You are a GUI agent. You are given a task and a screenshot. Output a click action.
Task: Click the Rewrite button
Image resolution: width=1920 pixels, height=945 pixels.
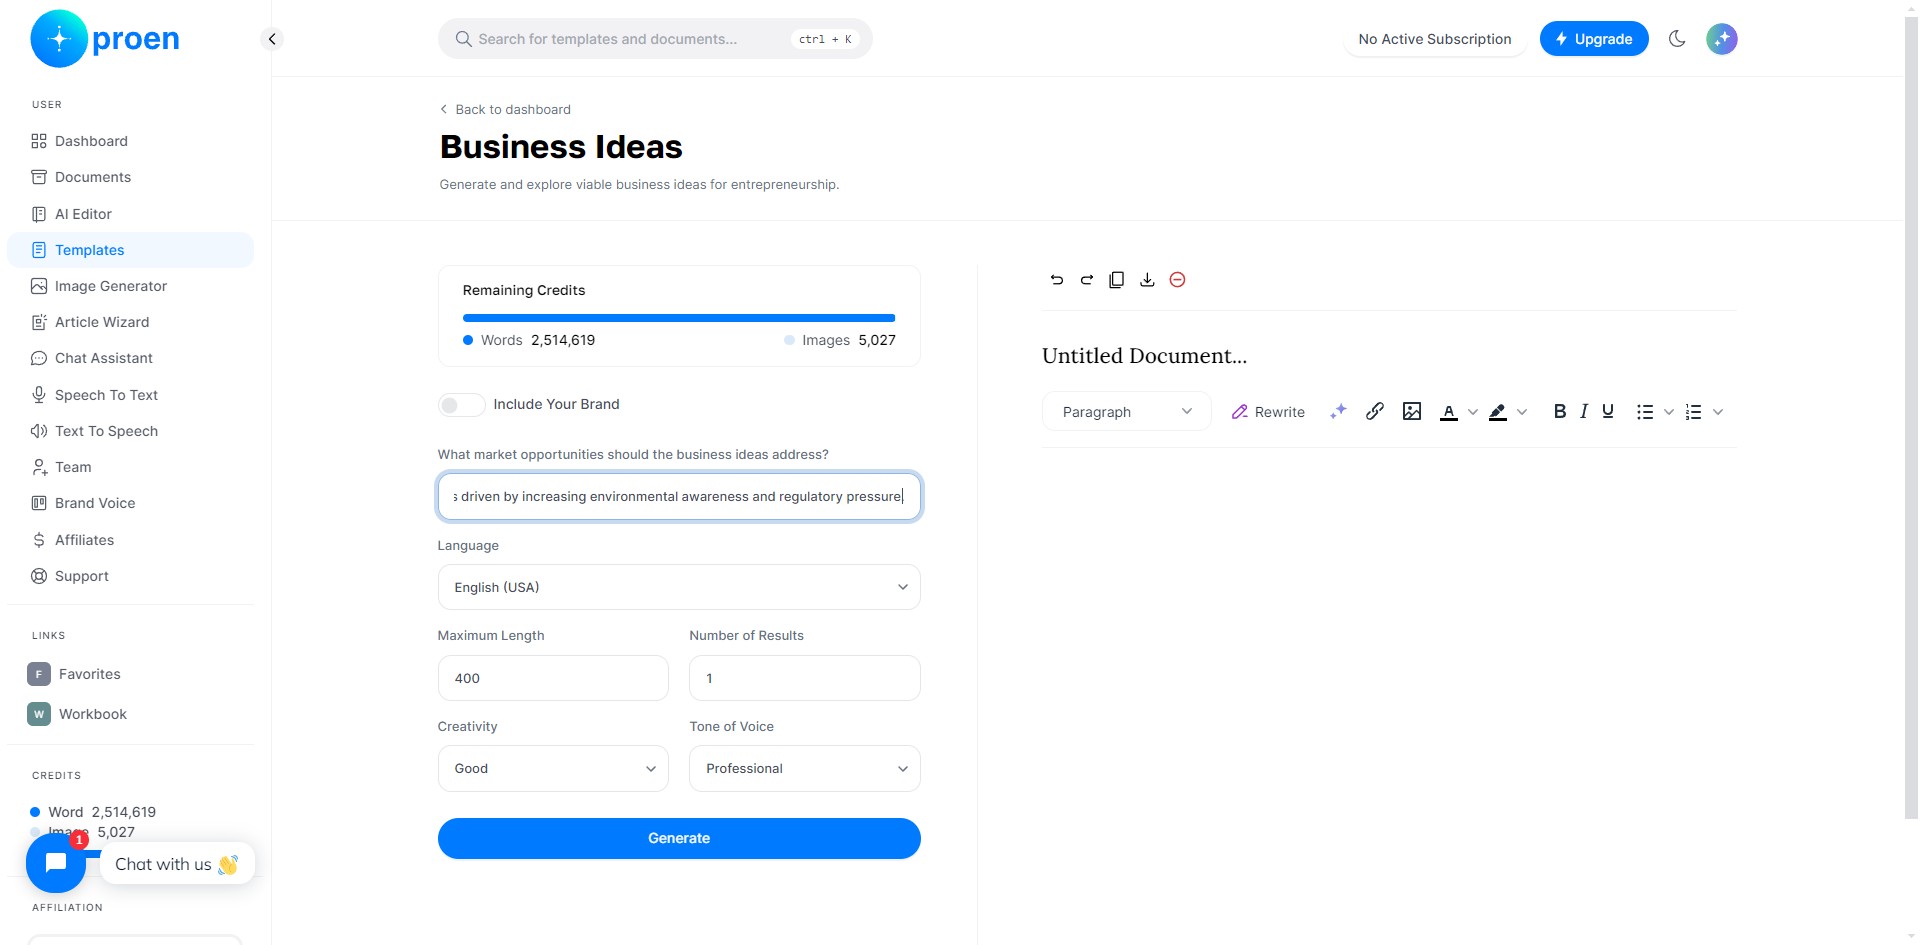(x=1268, y=411)
